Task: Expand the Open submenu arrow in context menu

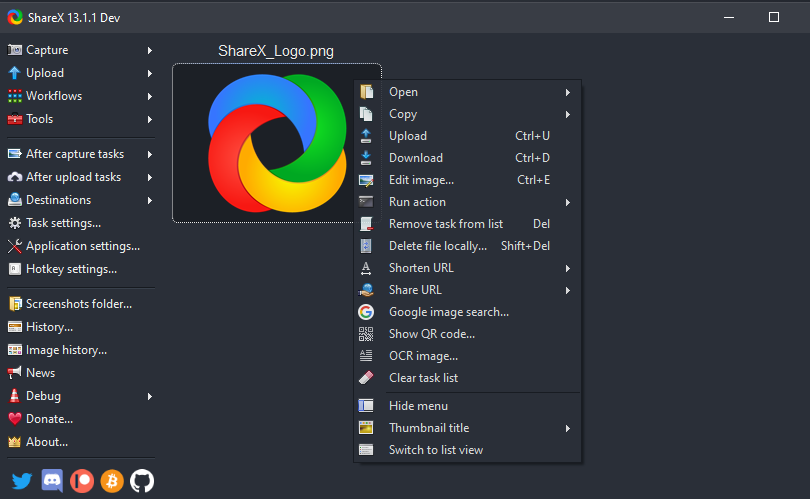Action: (x=568, y=92)
